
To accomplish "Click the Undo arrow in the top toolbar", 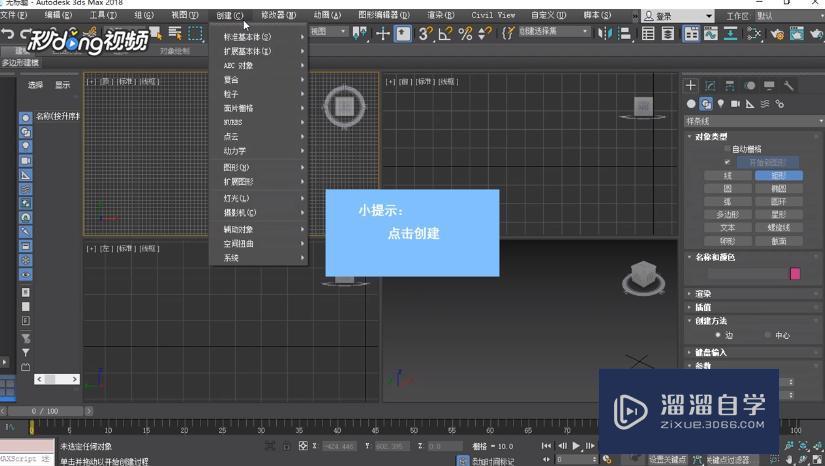I will click(8, 34).
